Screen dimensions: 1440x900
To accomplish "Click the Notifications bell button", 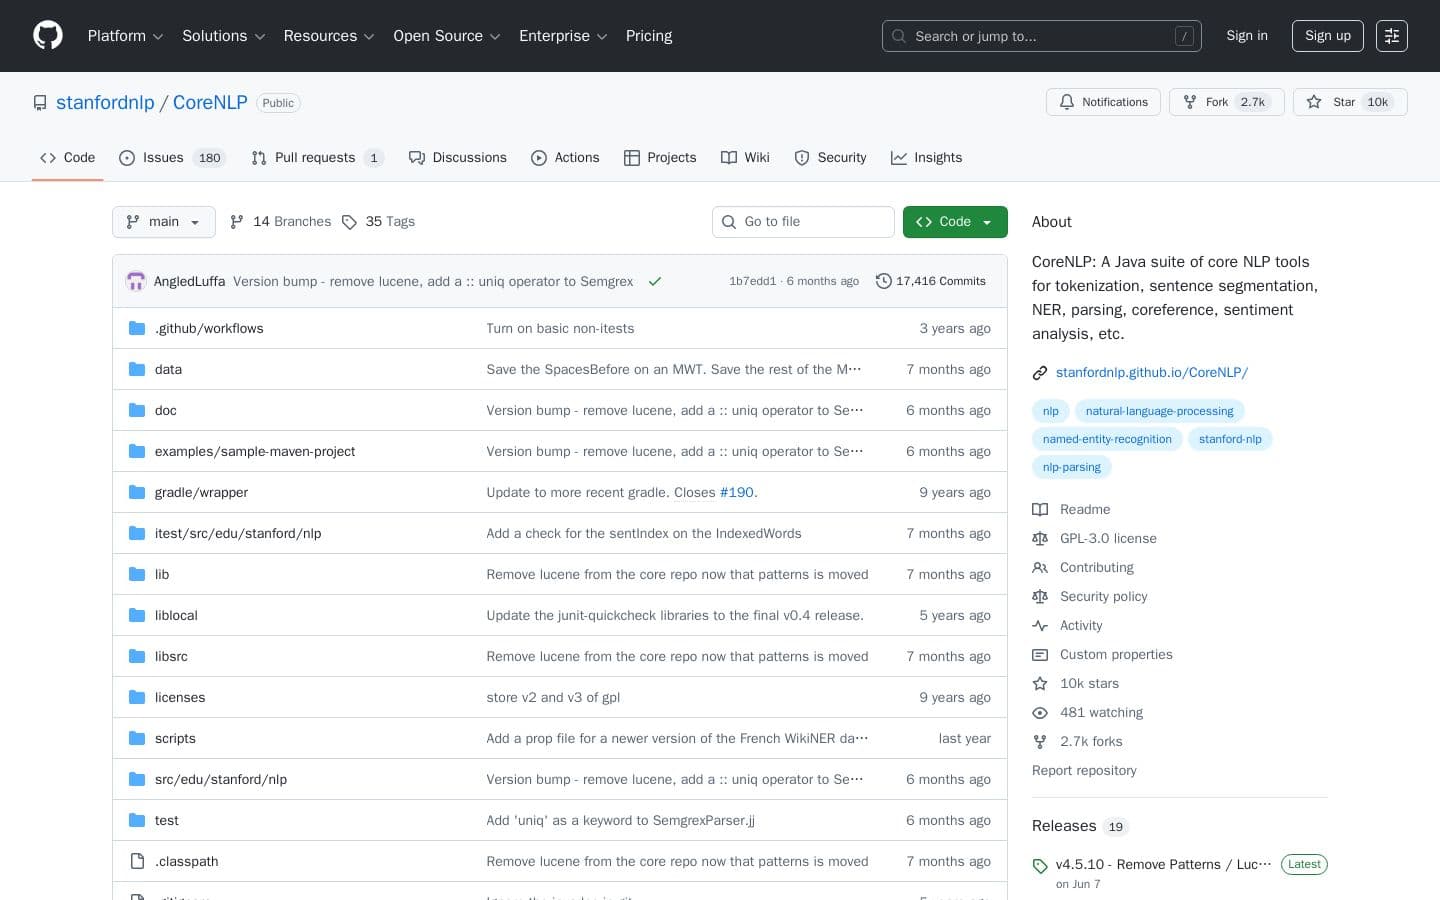I will point(1103,102).
